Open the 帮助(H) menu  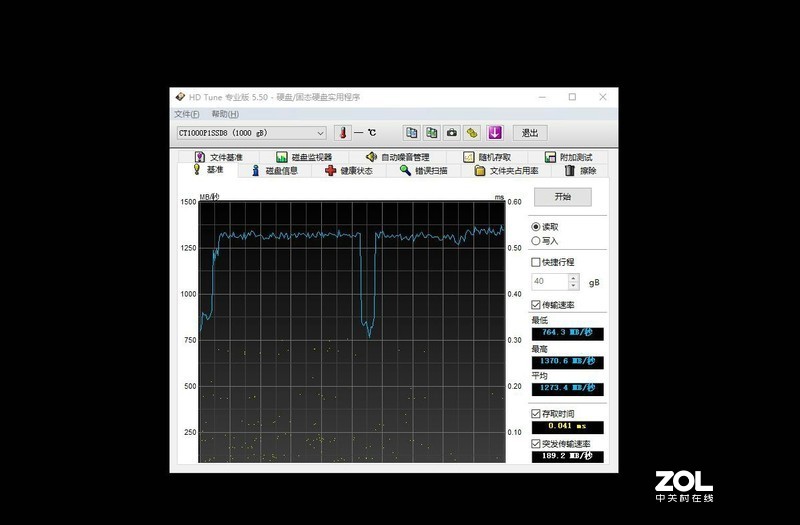coord(225,114)
